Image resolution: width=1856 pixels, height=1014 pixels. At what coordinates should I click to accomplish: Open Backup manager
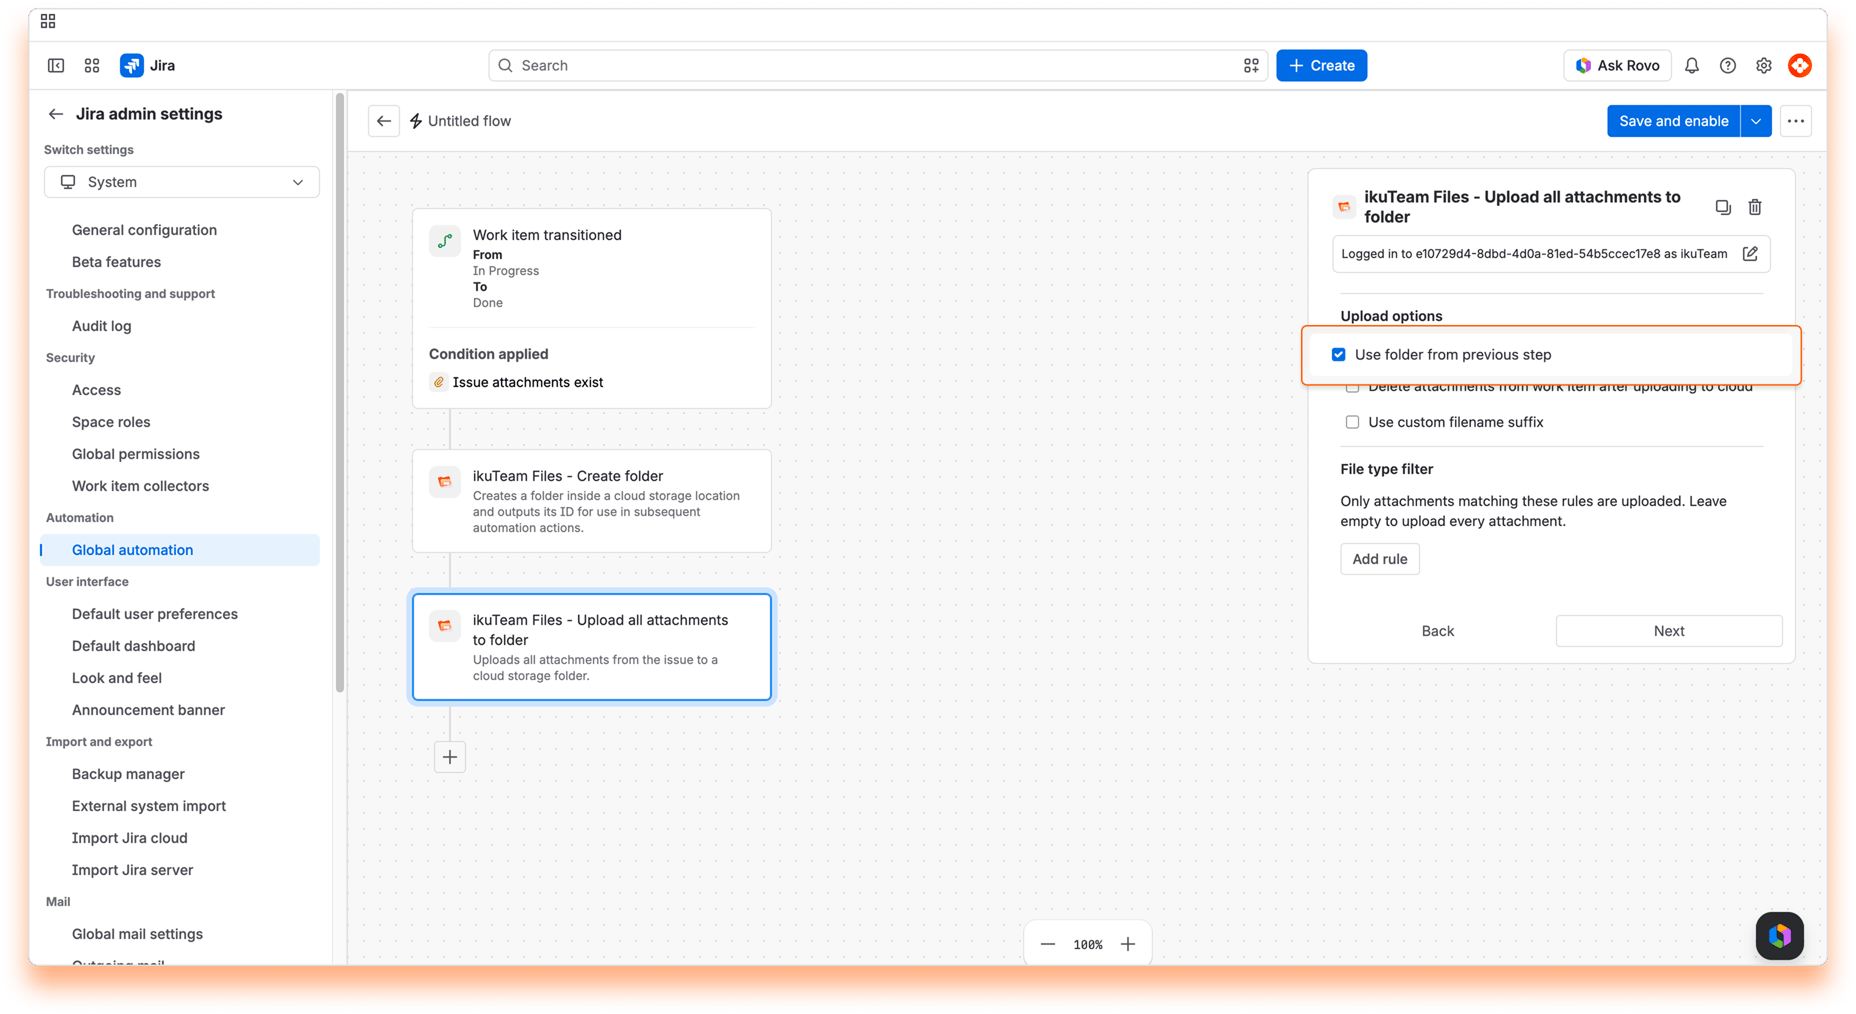coord(128,774)
